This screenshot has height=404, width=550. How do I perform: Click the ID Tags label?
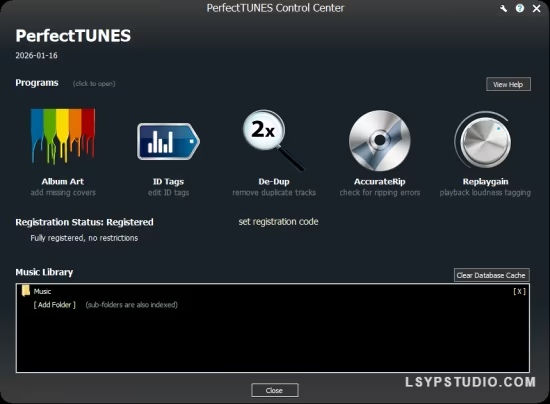click(168, 181)
